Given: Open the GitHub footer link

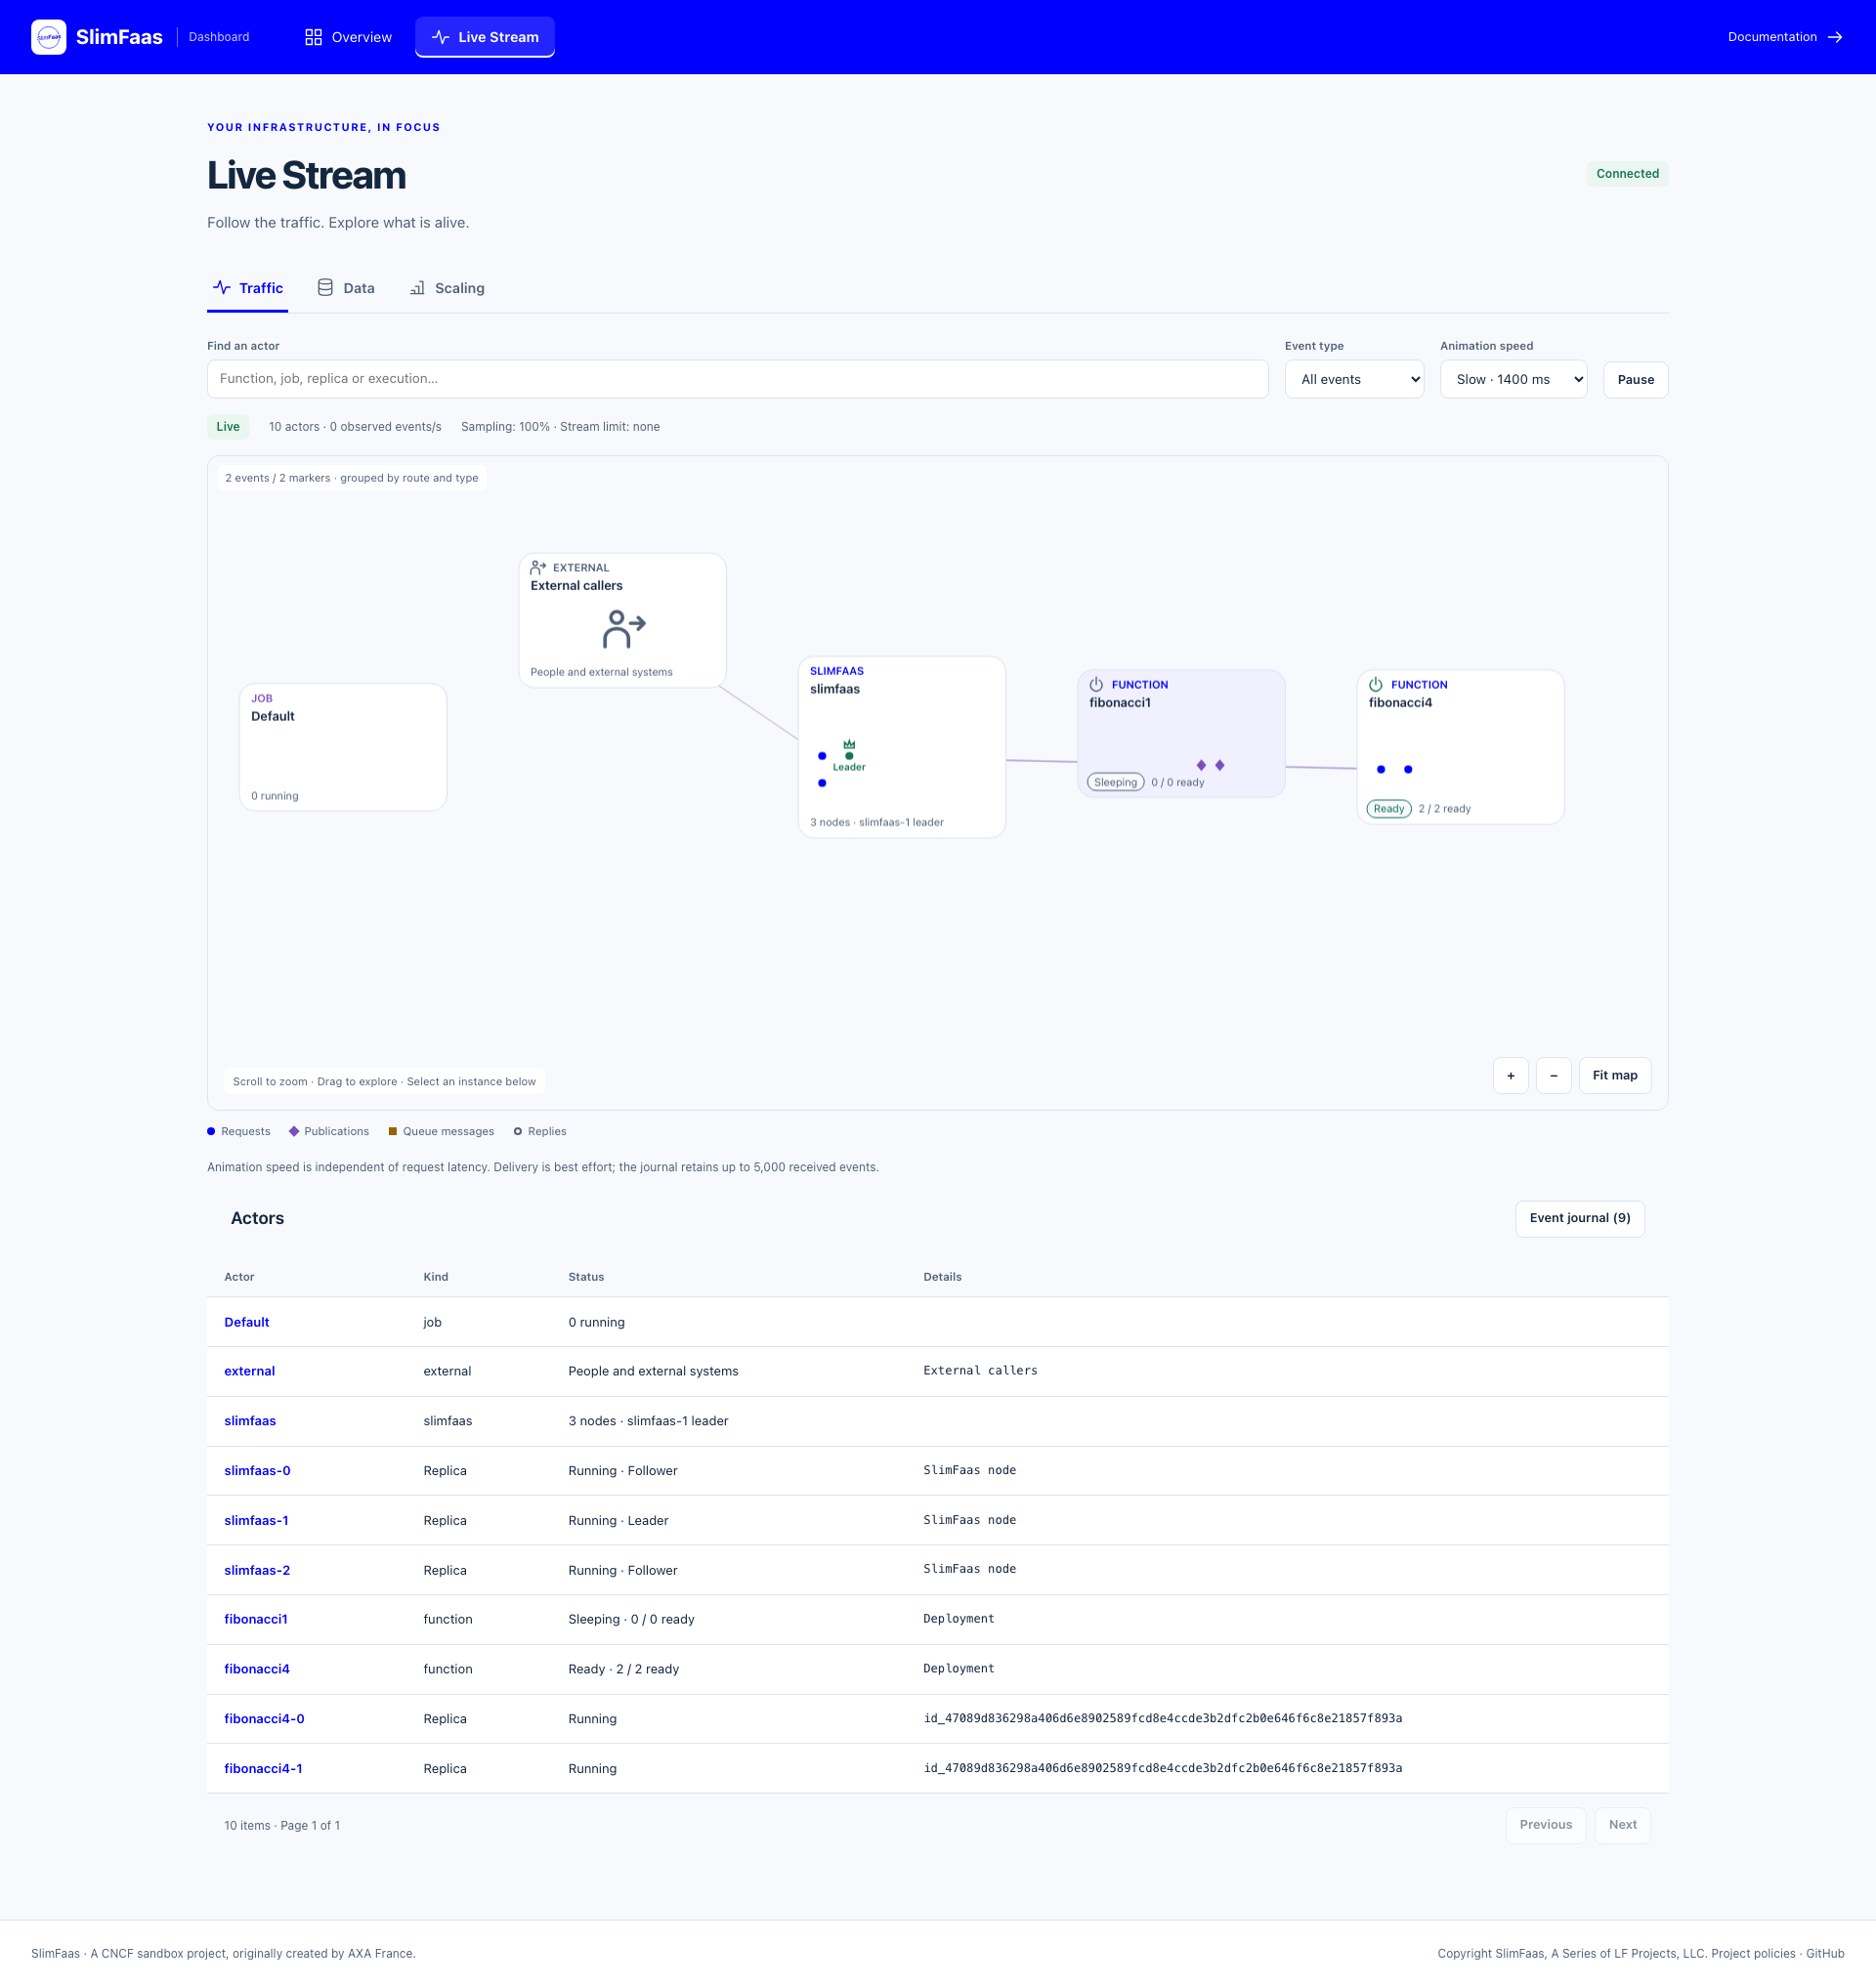Looking at the screenshot, I should point(1825,1953).
